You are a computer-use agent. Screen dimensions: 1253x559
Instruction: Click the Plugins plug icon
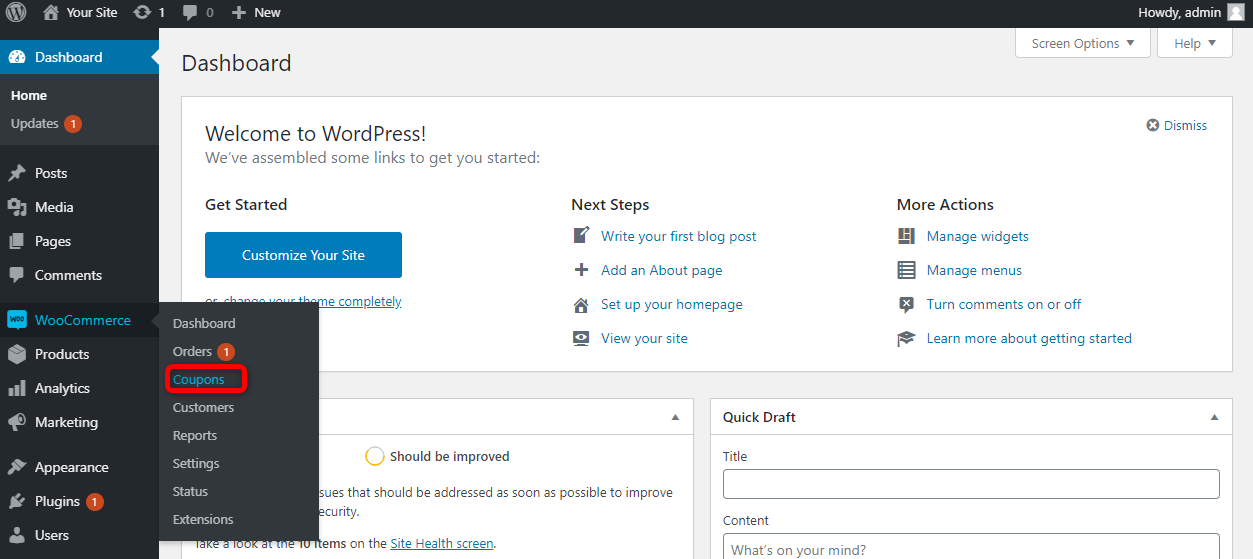tap(17, 501)
